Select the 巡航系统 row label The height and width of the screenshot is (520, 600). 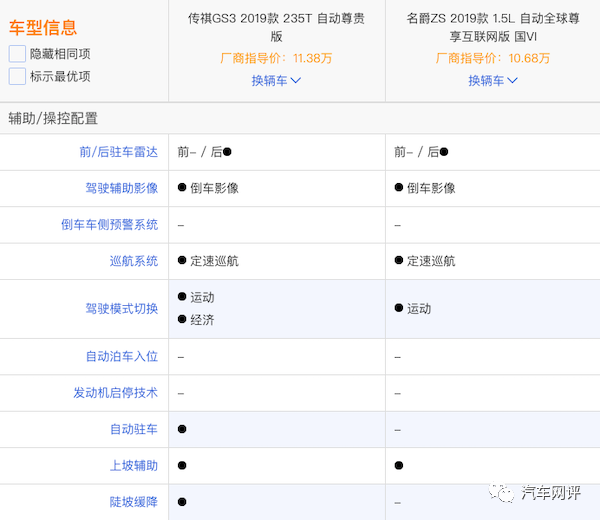[133, 261]
